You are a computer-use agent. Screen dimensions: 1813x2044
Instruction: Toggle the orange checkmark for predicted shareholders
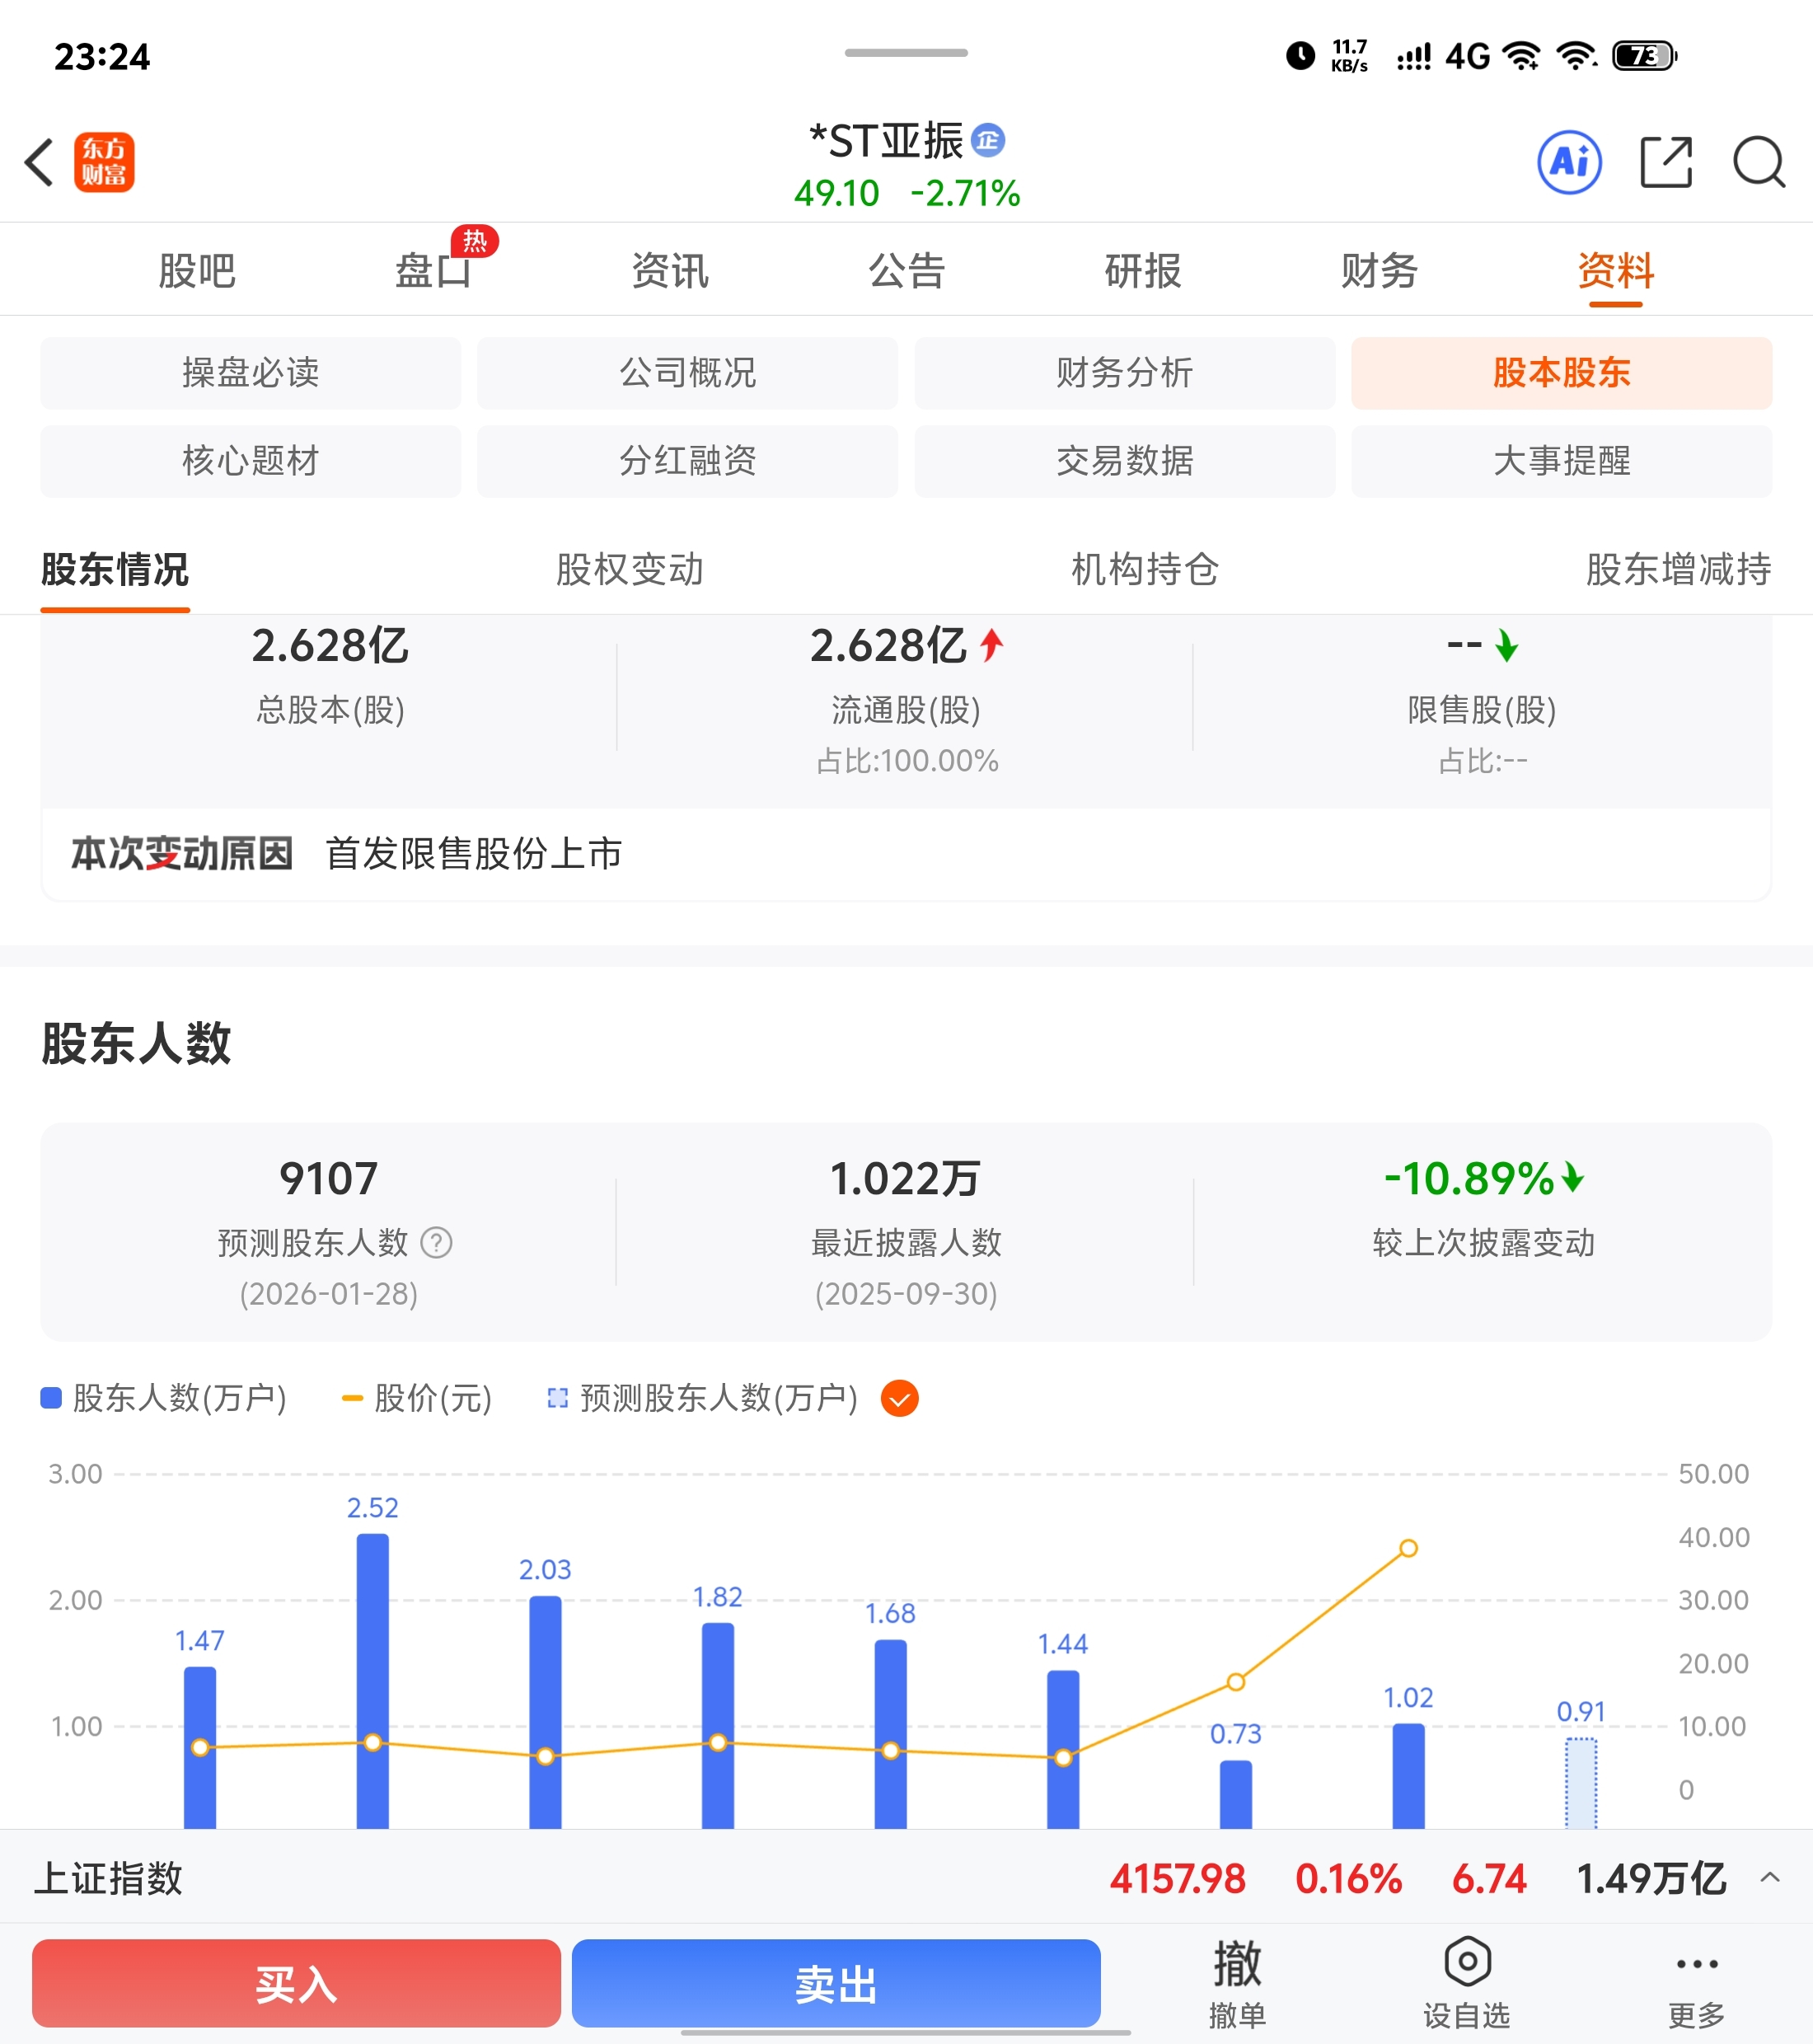(x=899, y=1398)
